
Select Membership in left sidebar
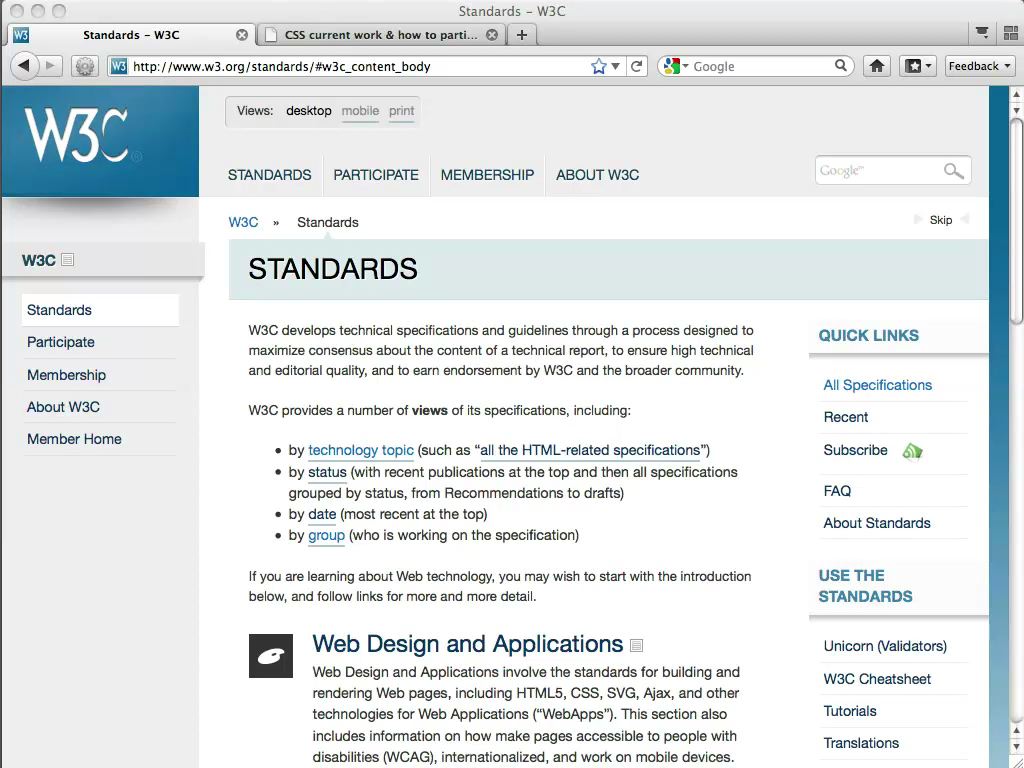[x=100, y=375]
